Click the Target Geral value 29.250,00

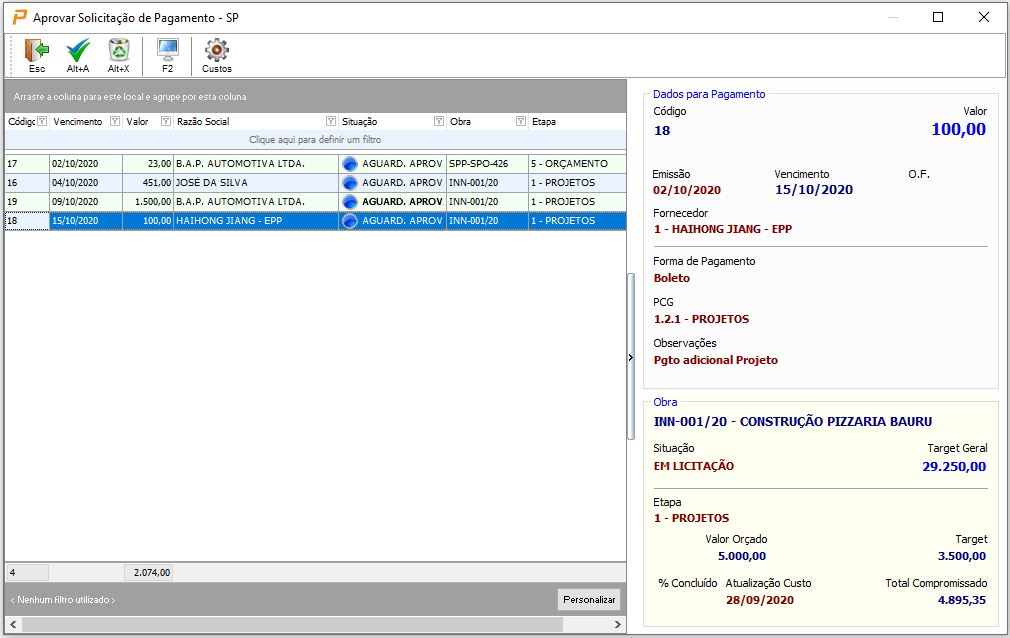click(954, 467)
